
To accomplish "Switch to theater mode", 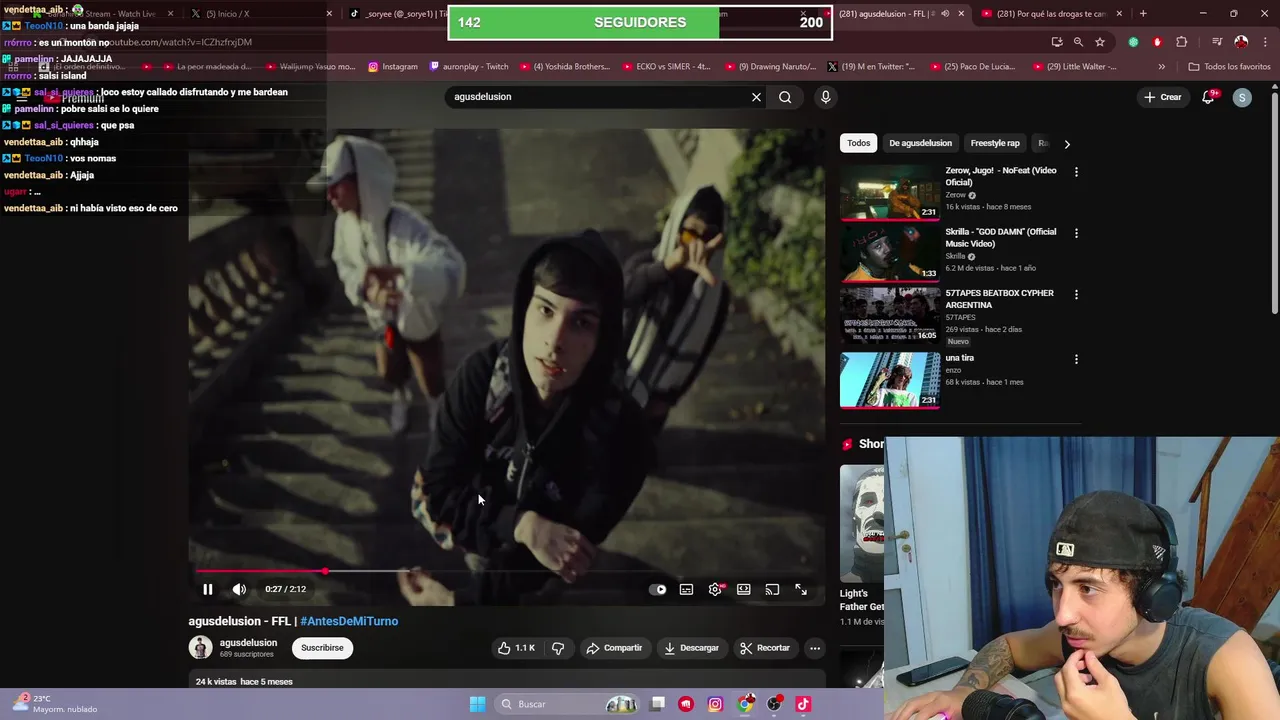I will click(x=744, y=590).
